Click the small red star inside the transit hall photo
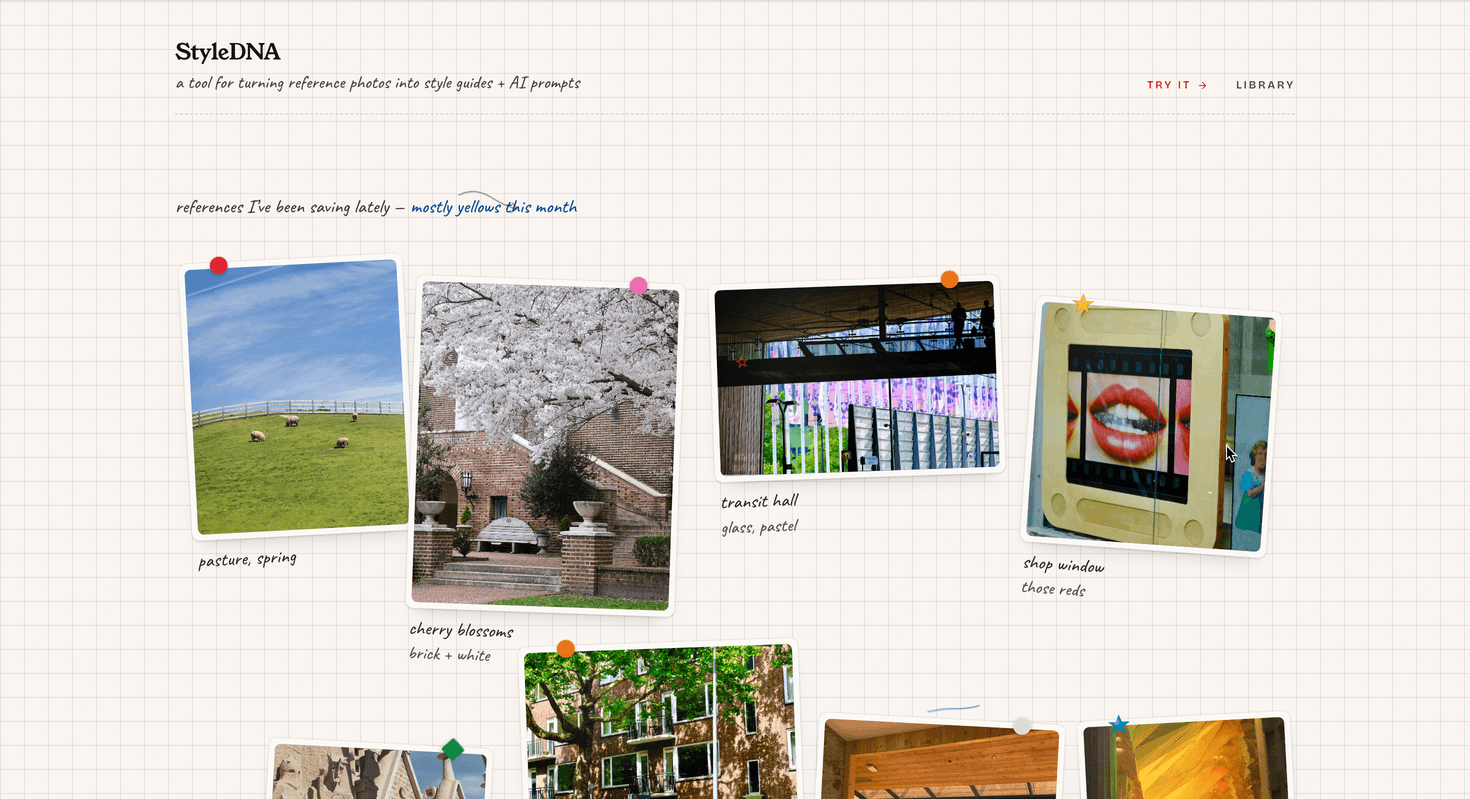Viewport: 1470px width, 799px height. (742, 362)
